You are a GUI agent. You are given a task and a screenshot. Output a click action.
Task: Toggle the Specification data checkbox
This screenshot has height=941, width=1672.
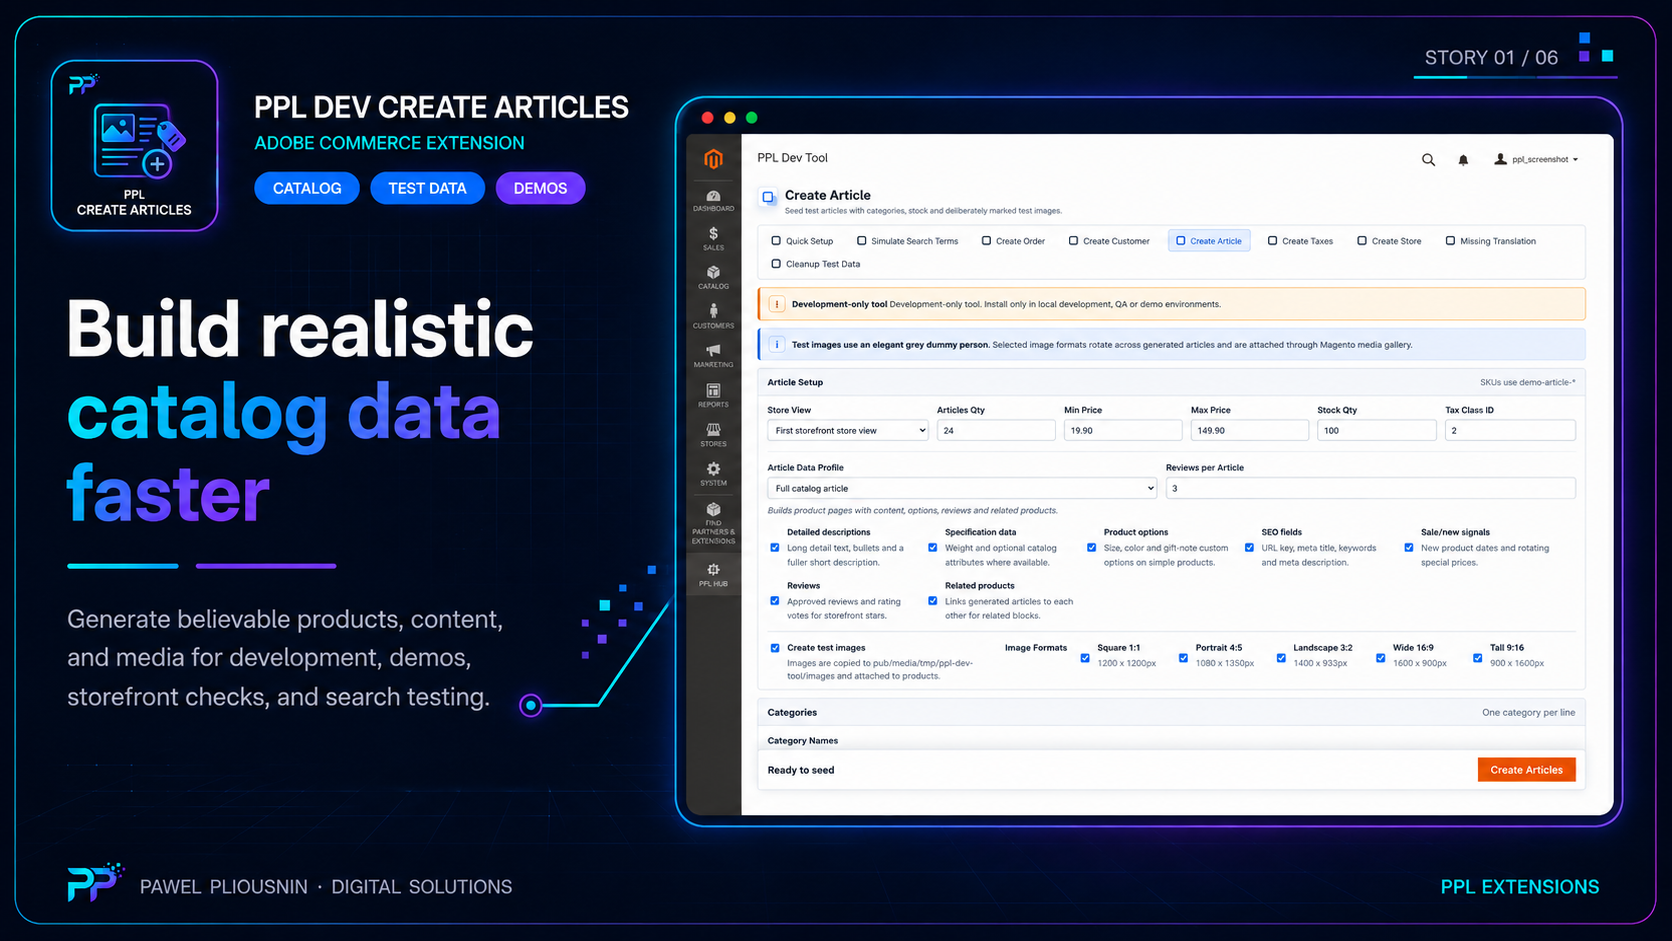tap(933, 548)
